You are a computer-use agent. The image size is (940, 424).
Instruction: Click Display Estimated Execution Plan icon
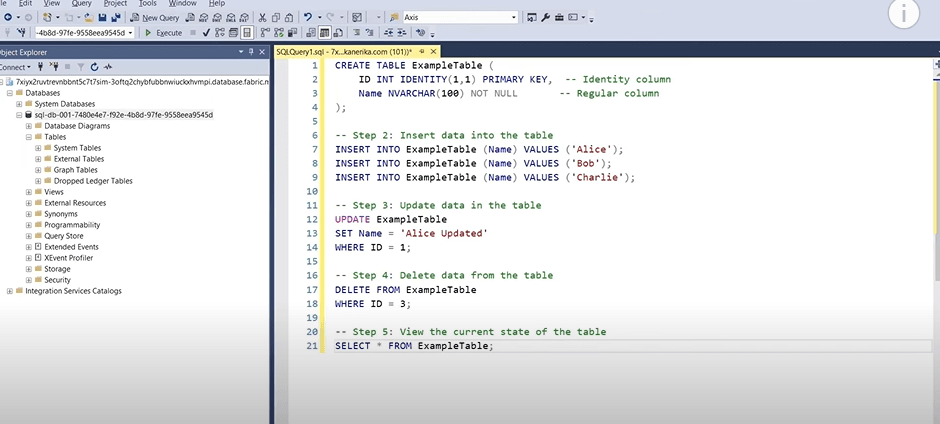pyautogui.click(x=219, y=33)
